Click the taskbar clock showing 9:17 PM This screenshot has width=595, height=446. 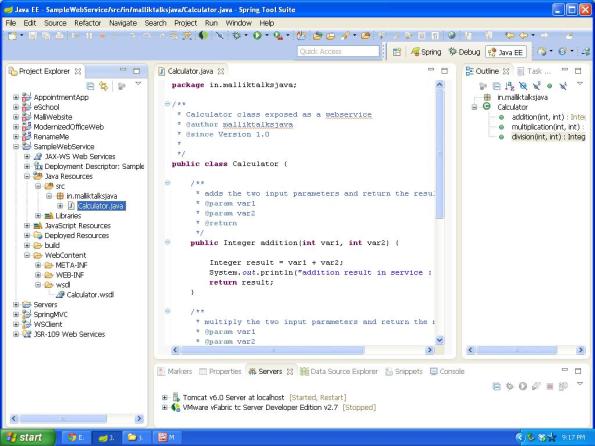pyautogui.click(x=573, y=438)
